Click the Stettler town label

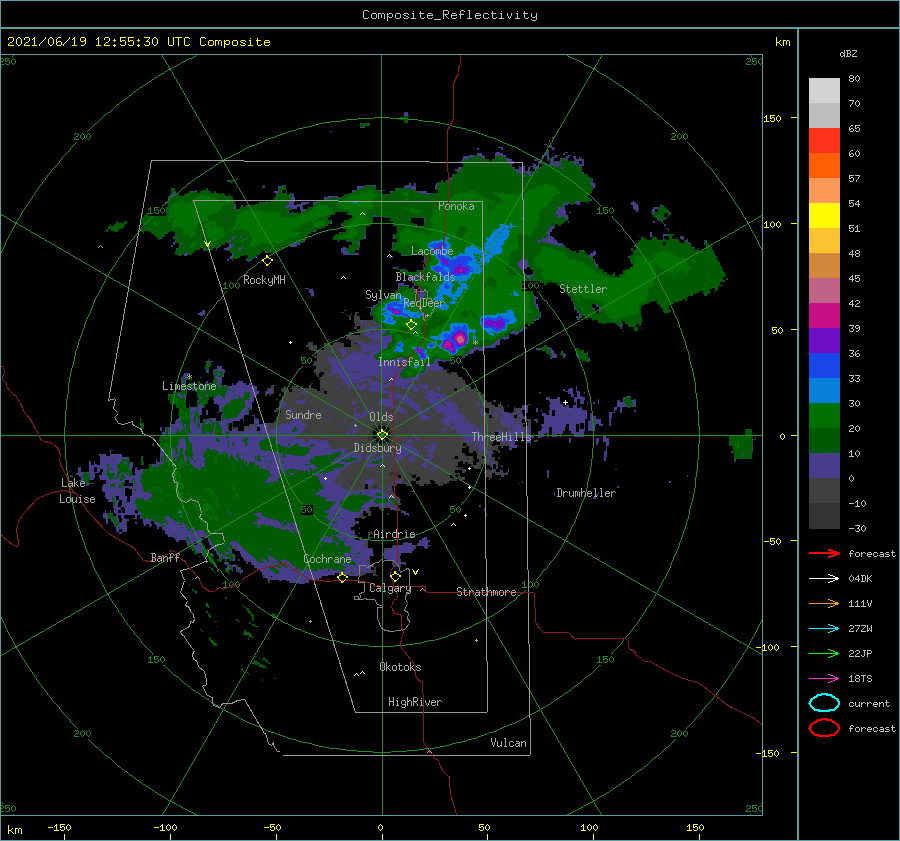583,289
